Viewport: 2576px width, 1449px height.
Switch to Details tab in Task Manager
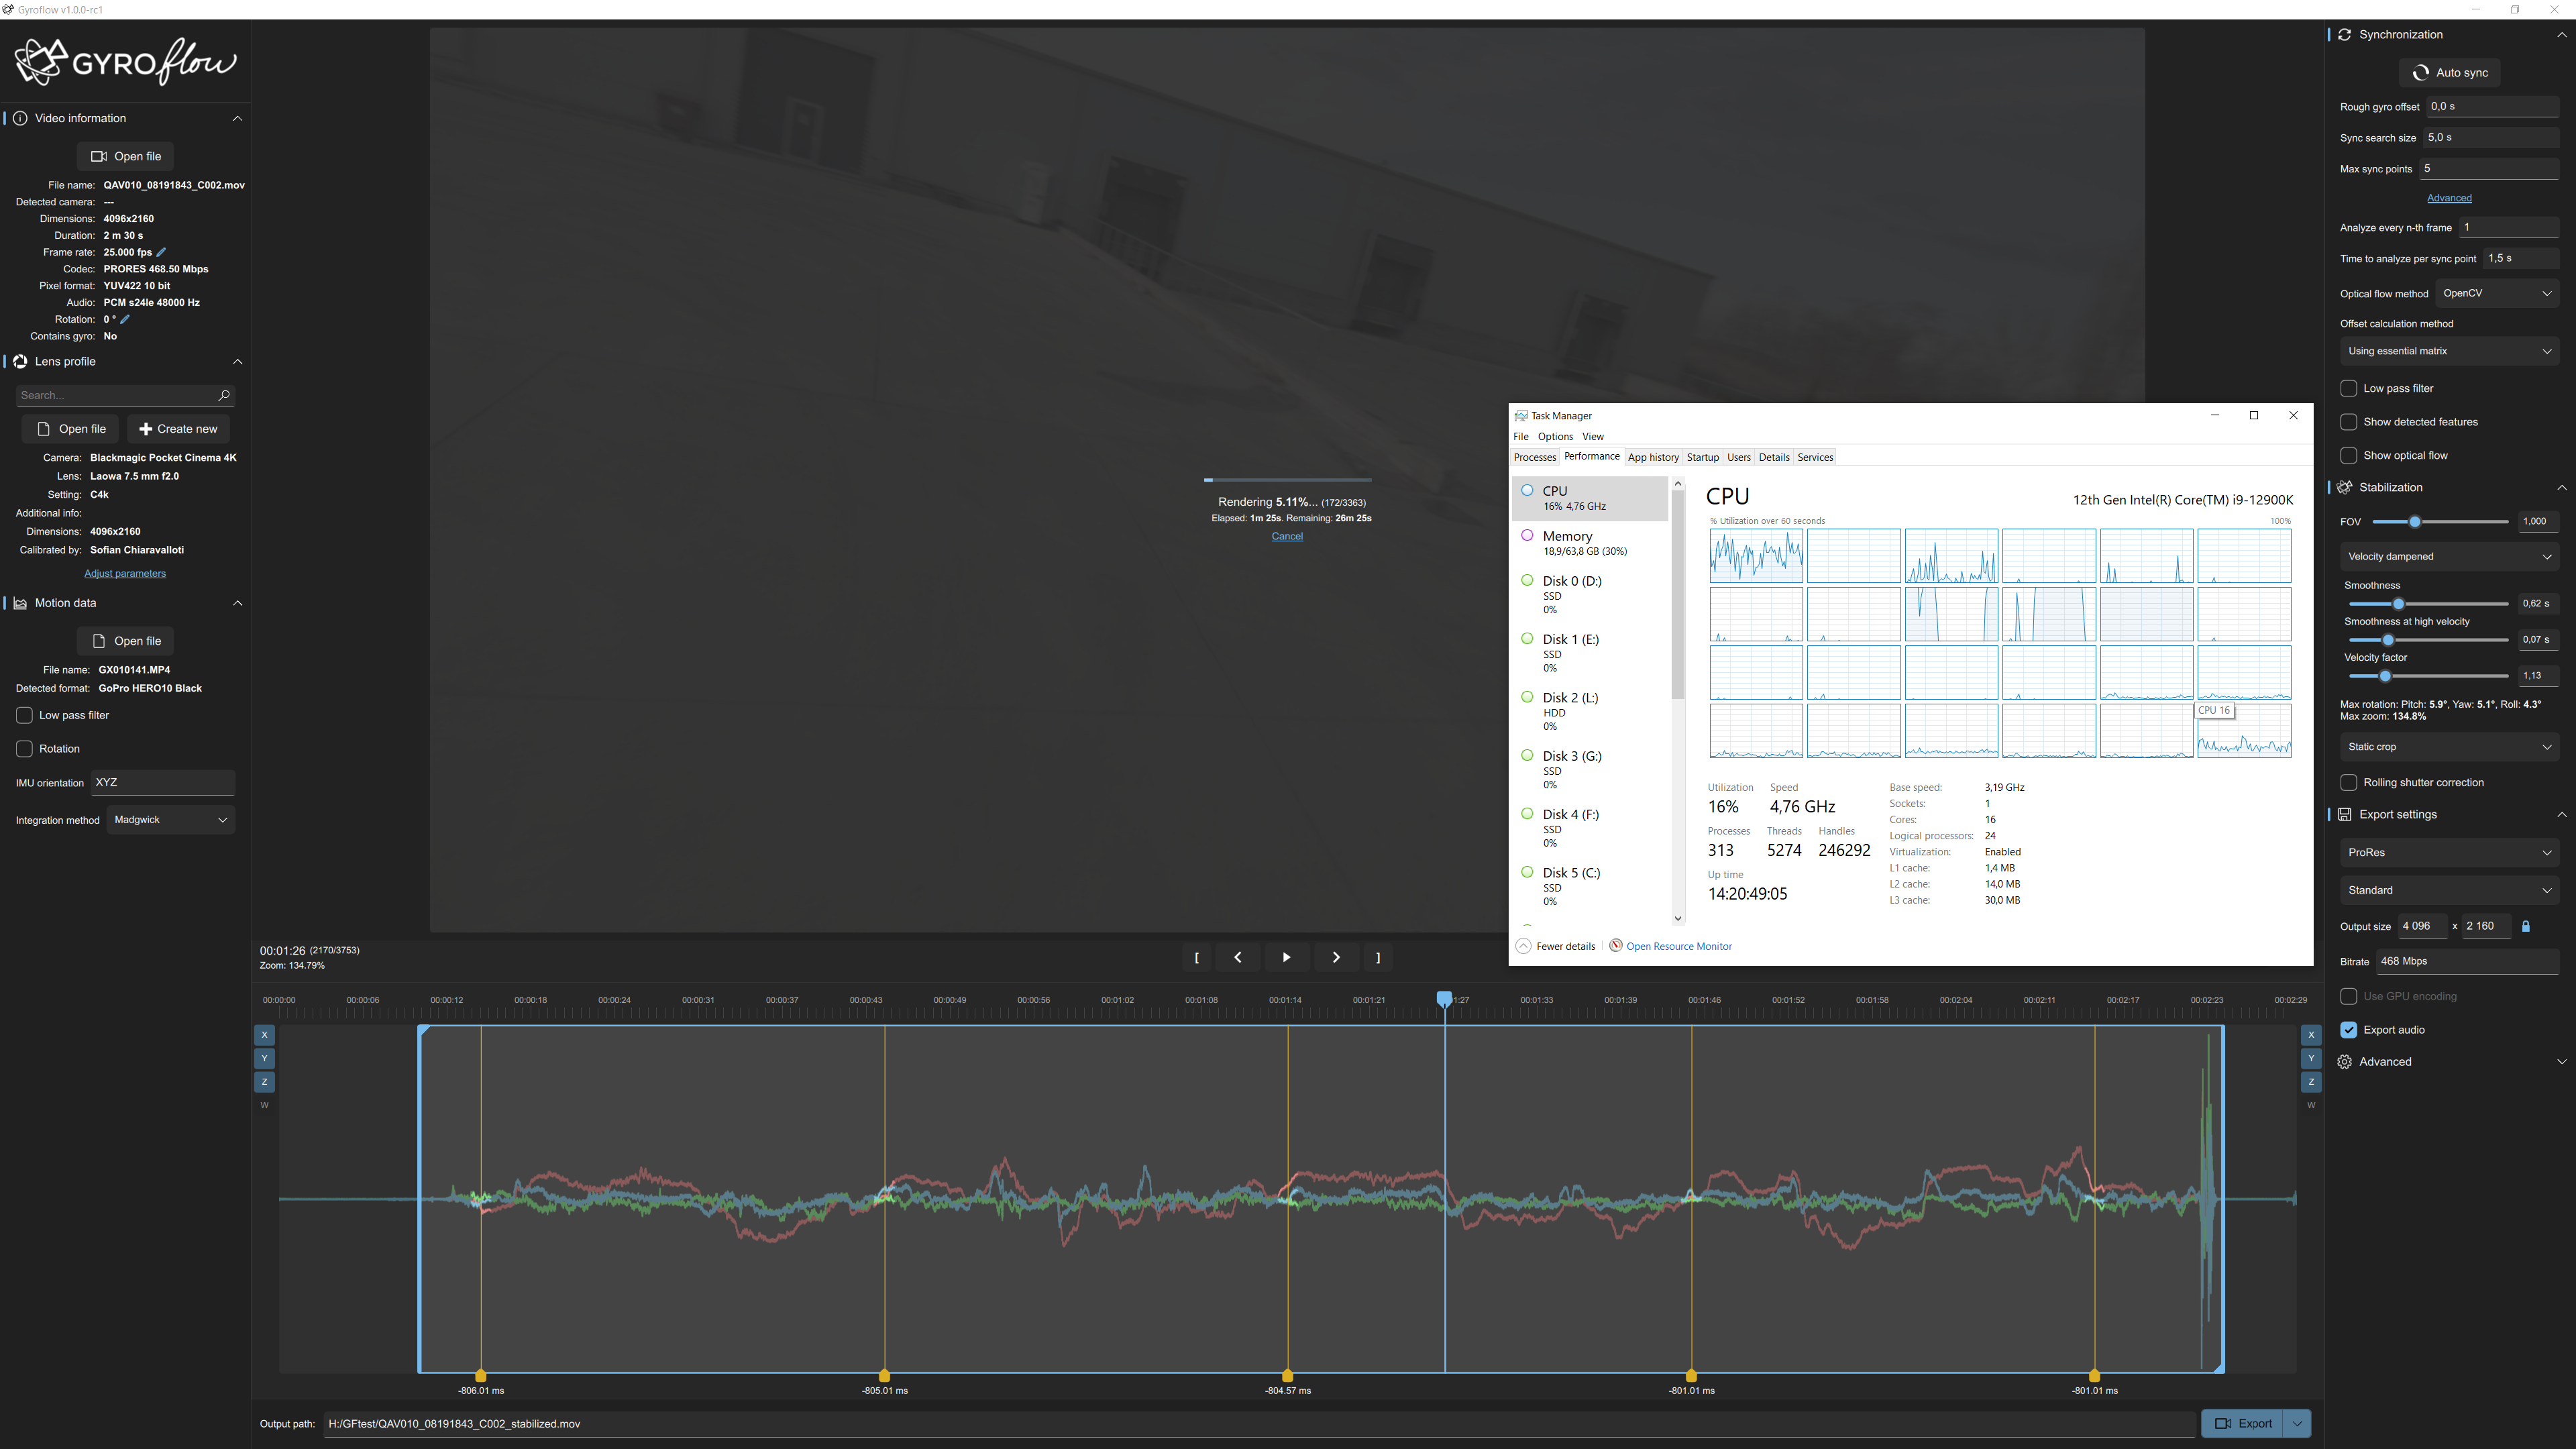pos(1774,457)
